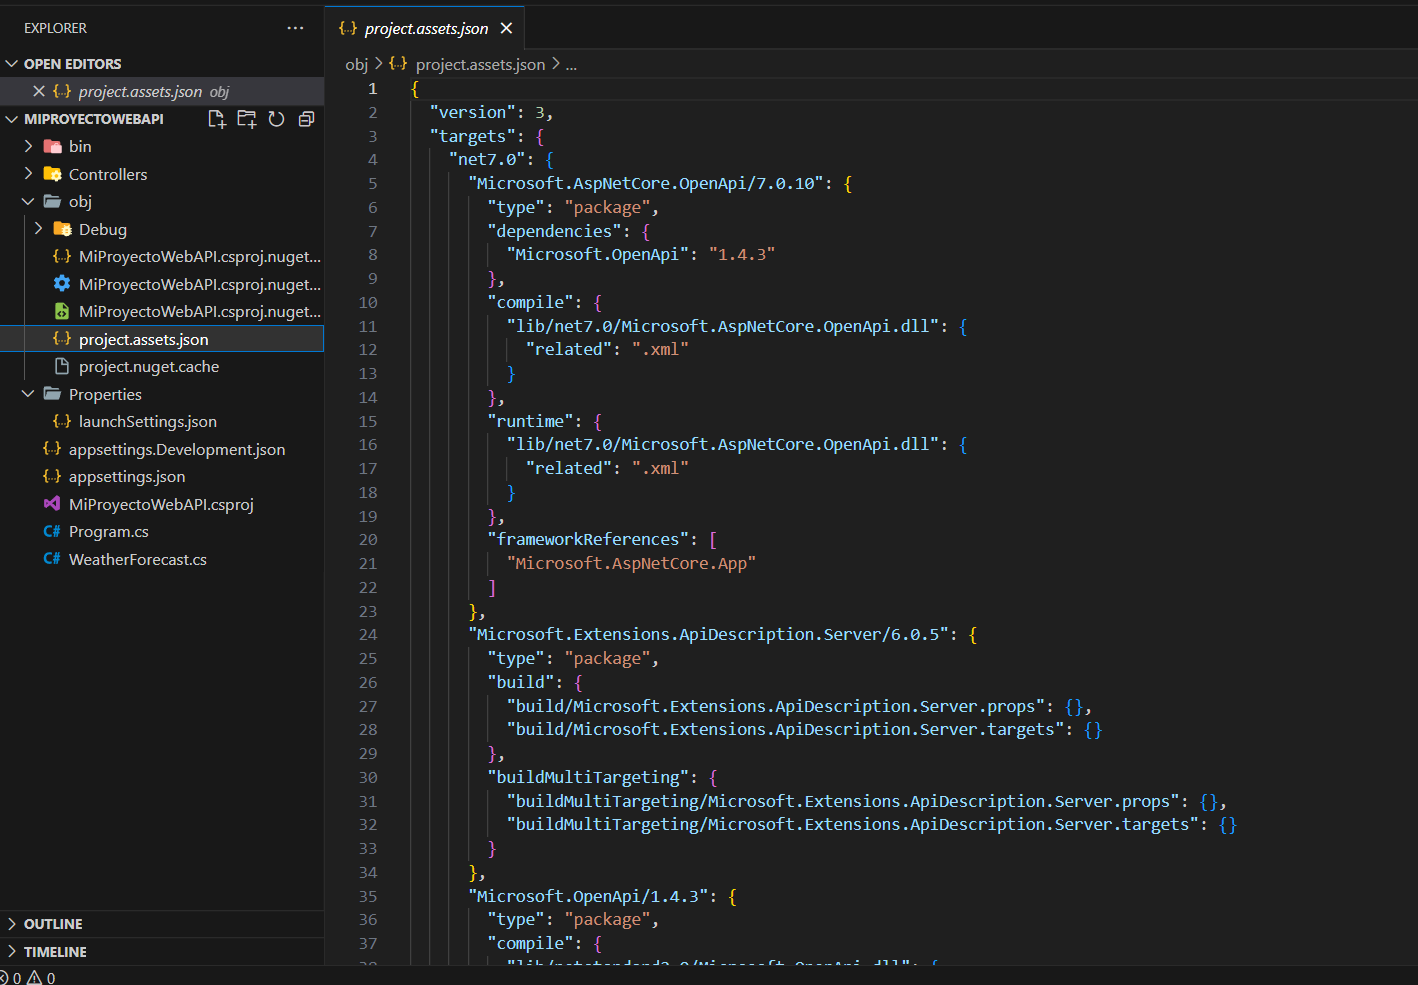Click the warnings count icon in status bar
The width and height of the screenshot is (1418, 985).
click(x=34, y=978)
